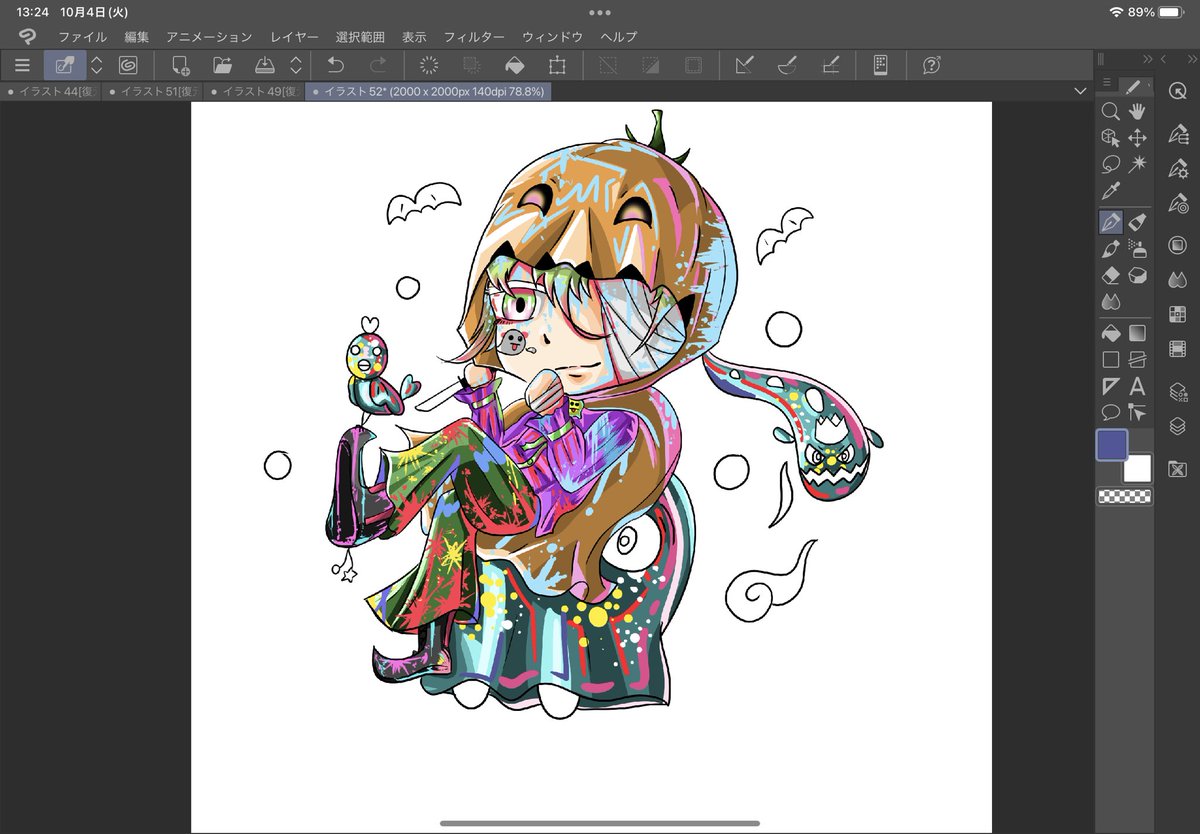Select the Fill bucket tool in palette

(1110, 332)
